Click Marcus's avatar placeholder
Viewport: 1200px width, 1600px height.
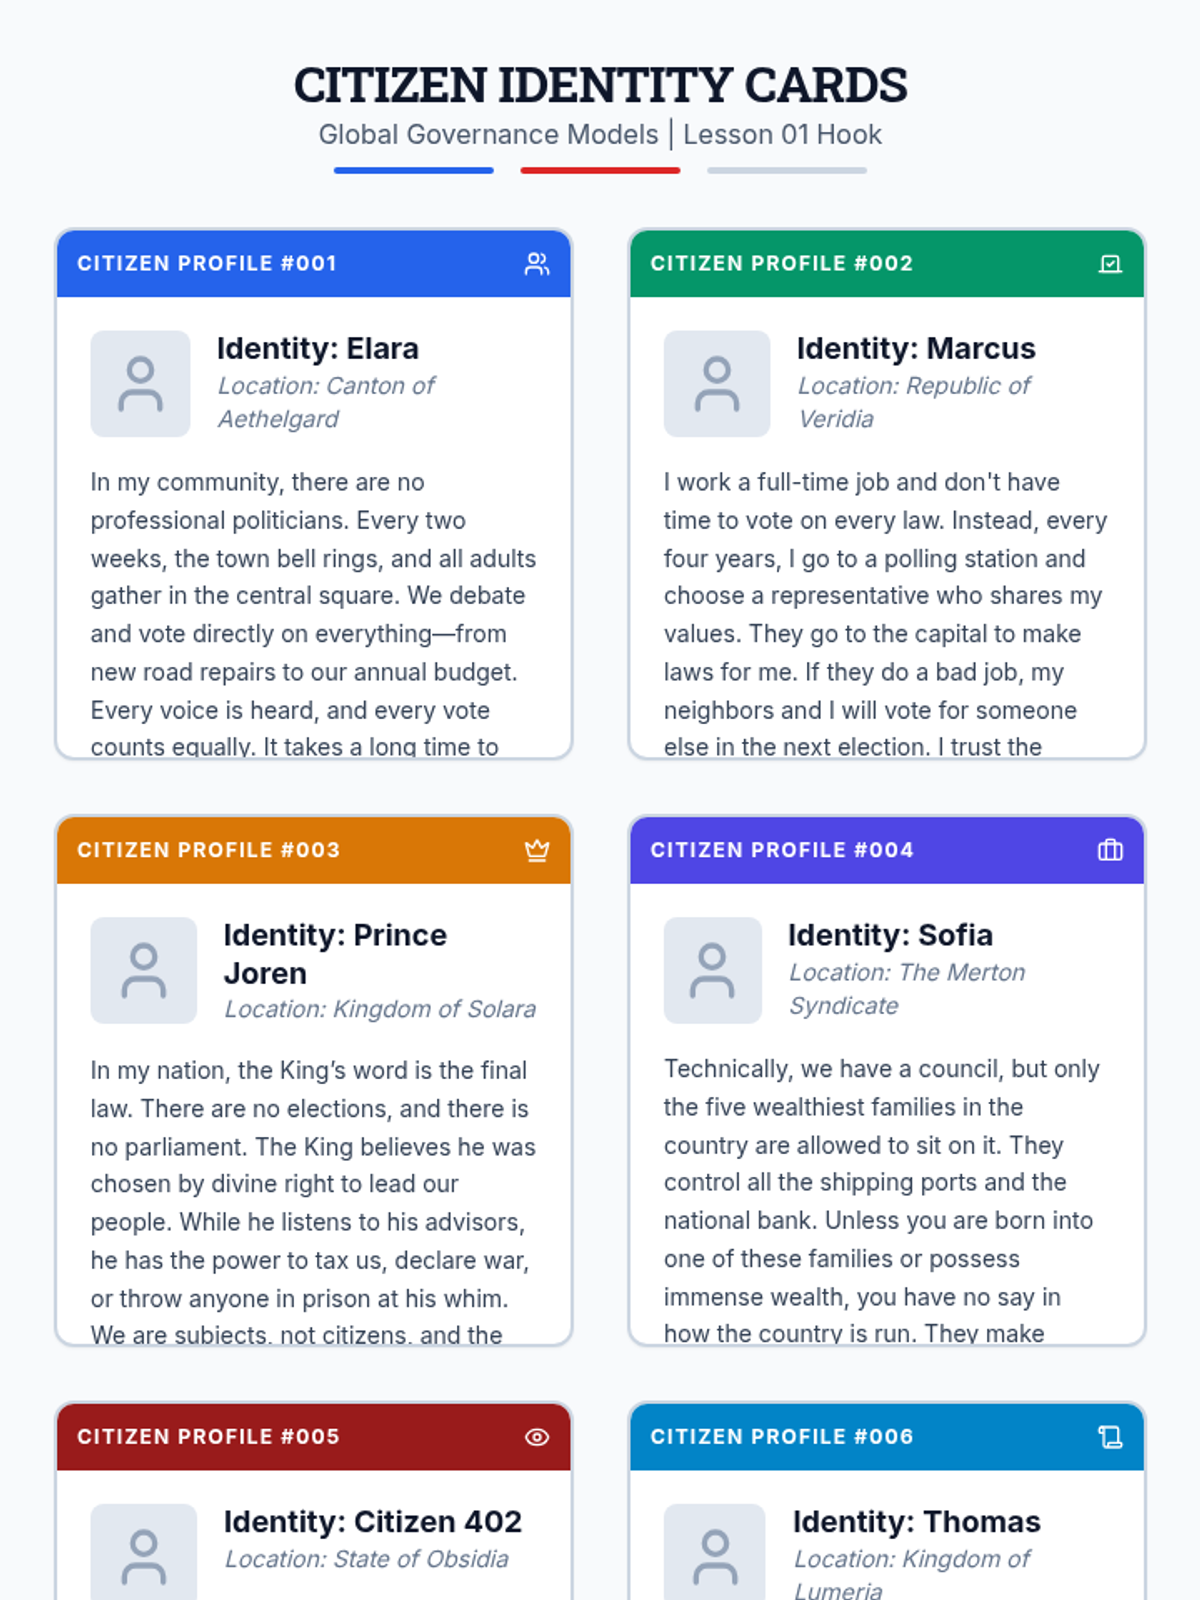(x=716, y=384)
